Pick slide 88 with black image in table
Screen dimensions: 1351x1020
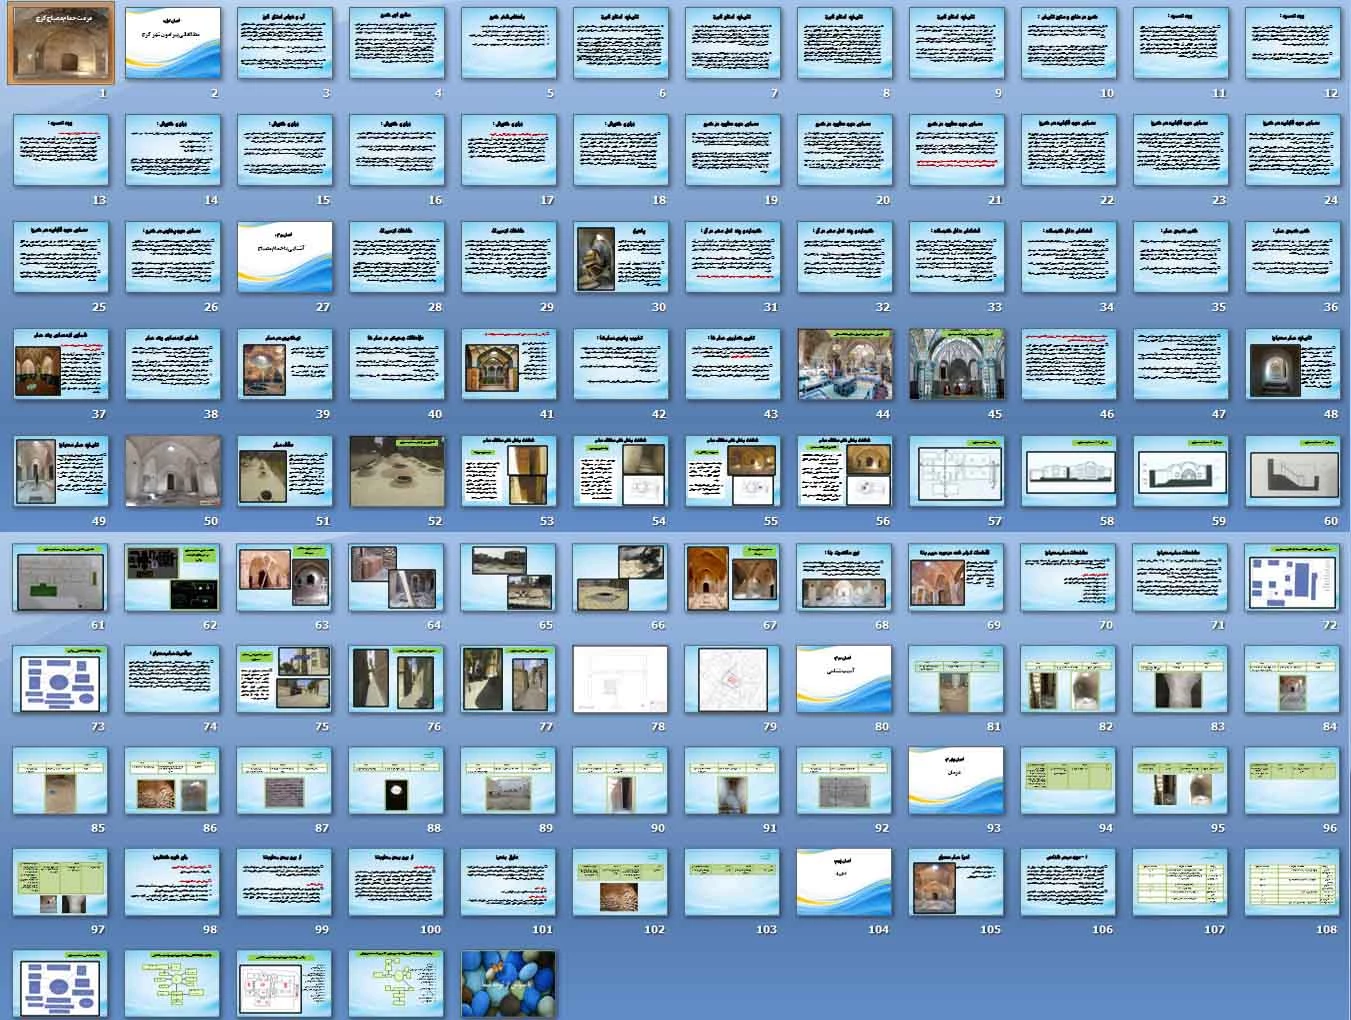click(x=397, y=781)
